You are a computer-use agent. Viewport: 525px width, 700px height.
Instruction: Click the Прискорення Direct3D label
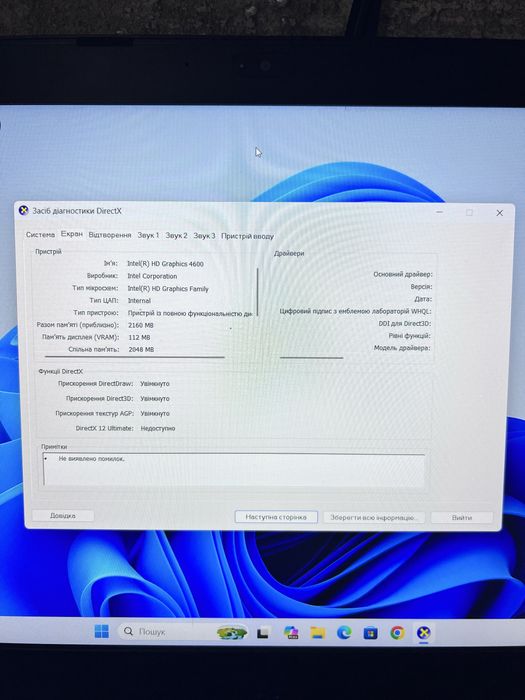click(x=100, y=398)
